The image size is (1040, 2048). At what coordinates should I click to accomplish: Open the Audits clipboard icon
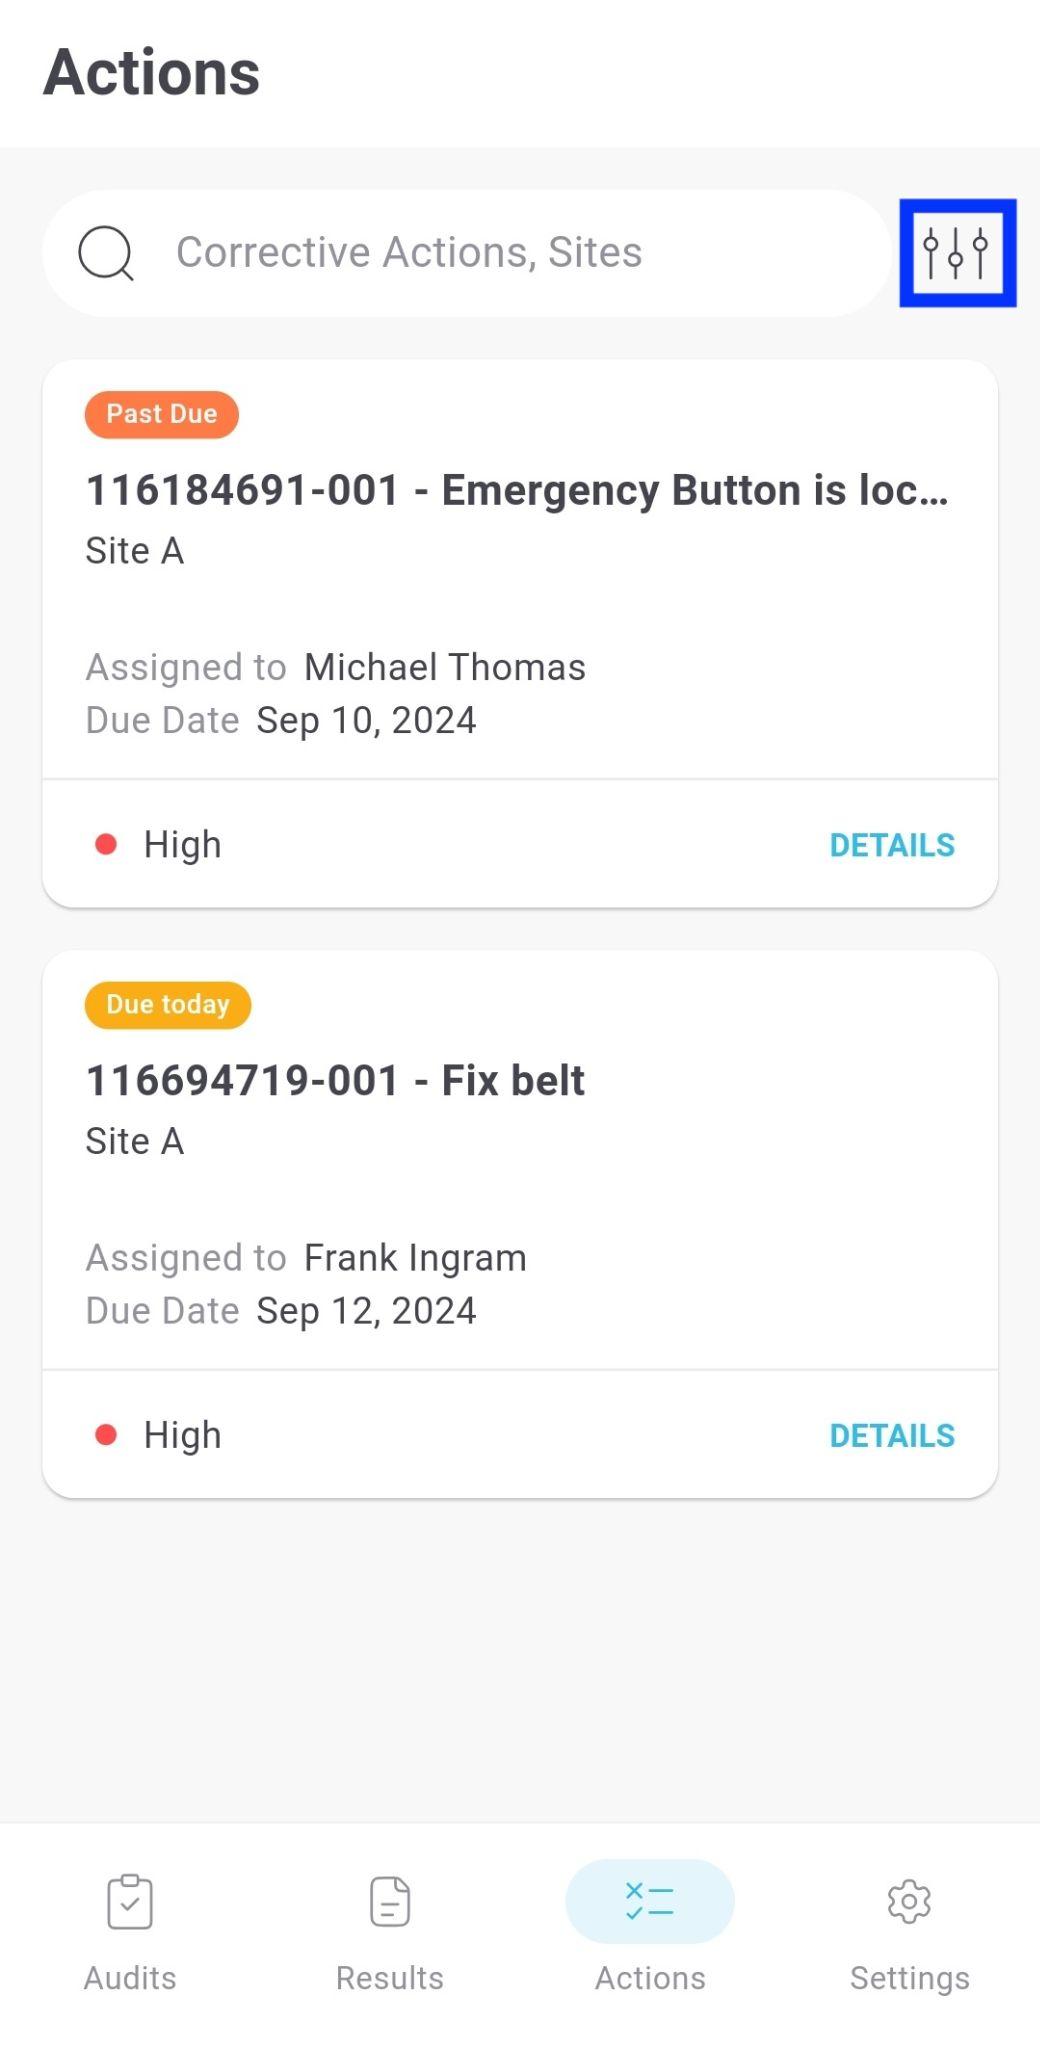click(130, 1901)
